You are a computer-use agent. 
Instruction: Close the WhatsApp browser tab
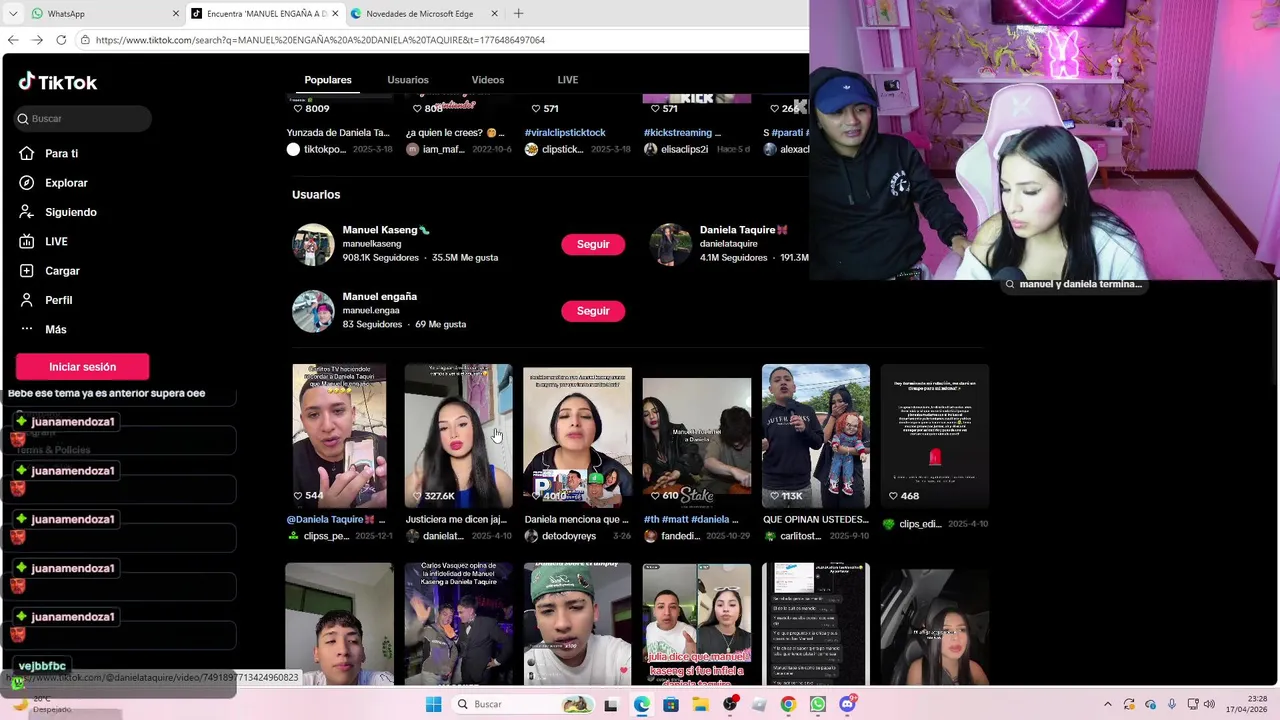tap(176, 14)
